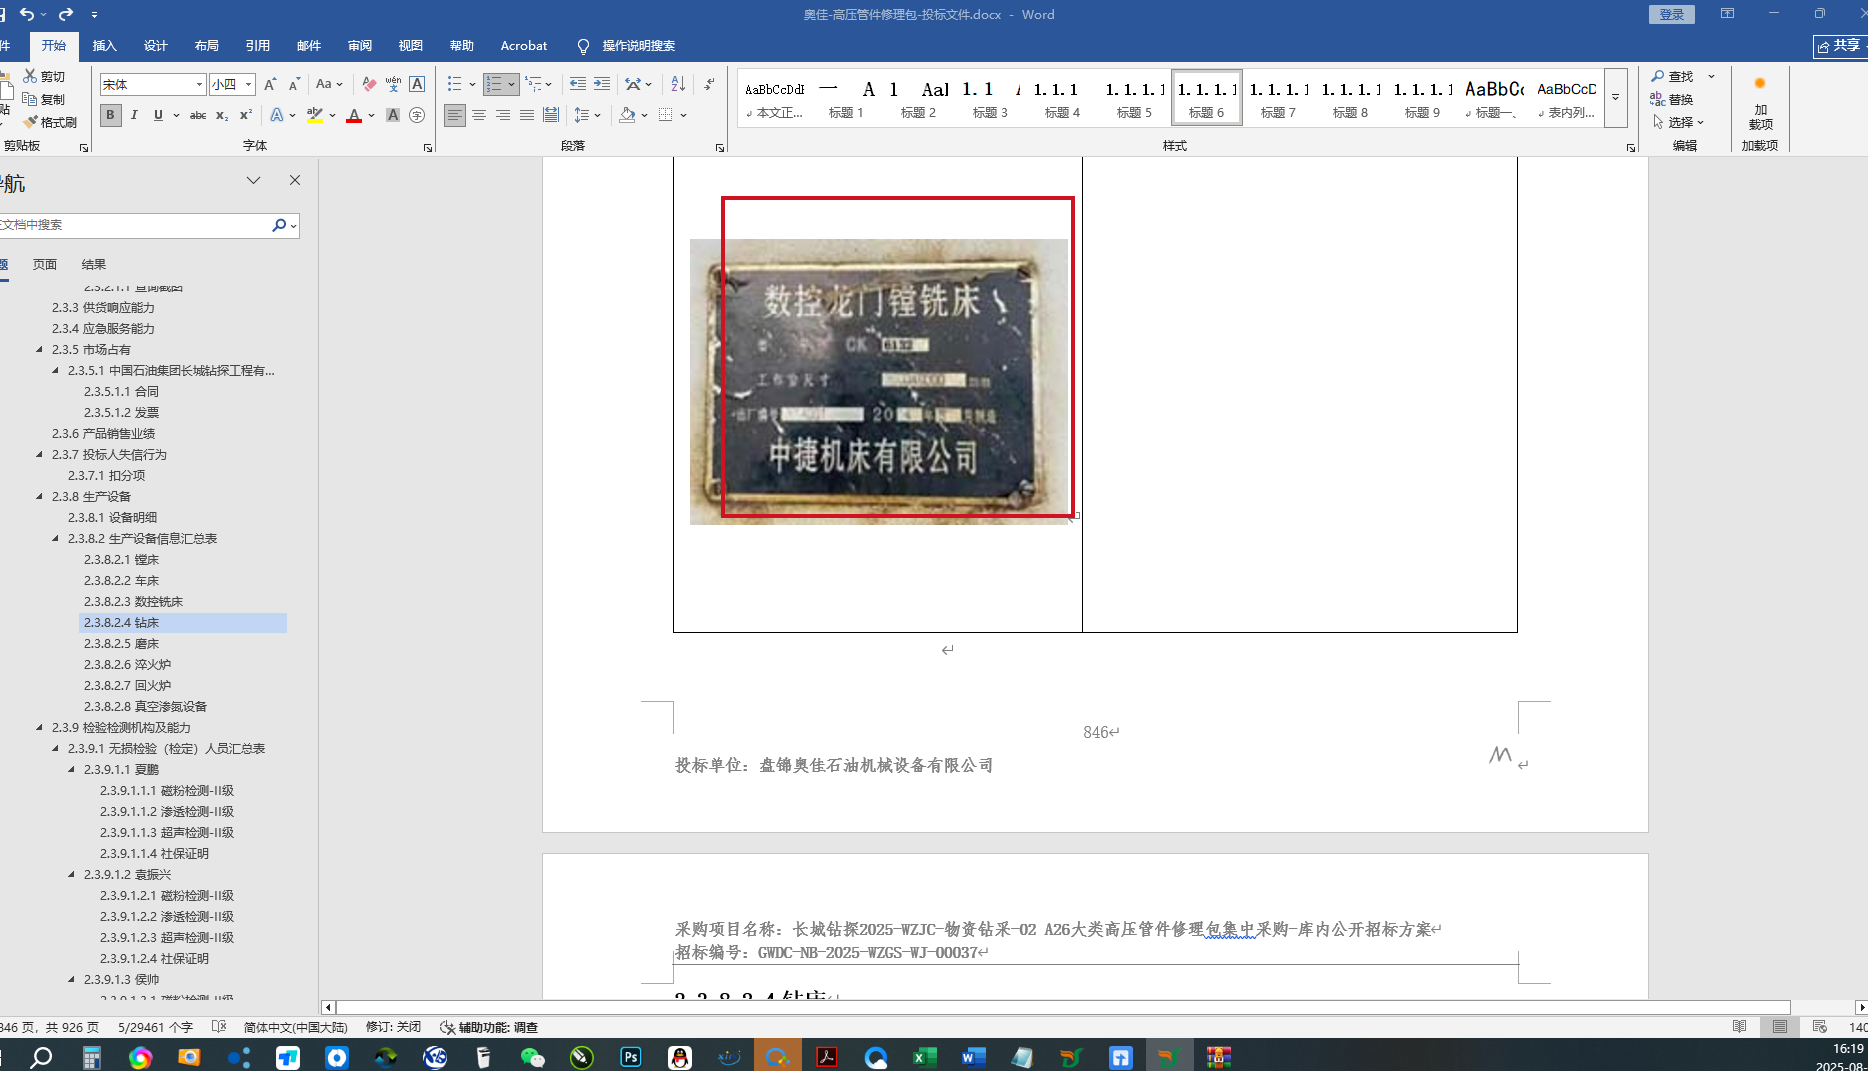1868x1071 pixels.
Task: Insert an enclosed character with the circled 字 icon
Action: pos(417,115)
